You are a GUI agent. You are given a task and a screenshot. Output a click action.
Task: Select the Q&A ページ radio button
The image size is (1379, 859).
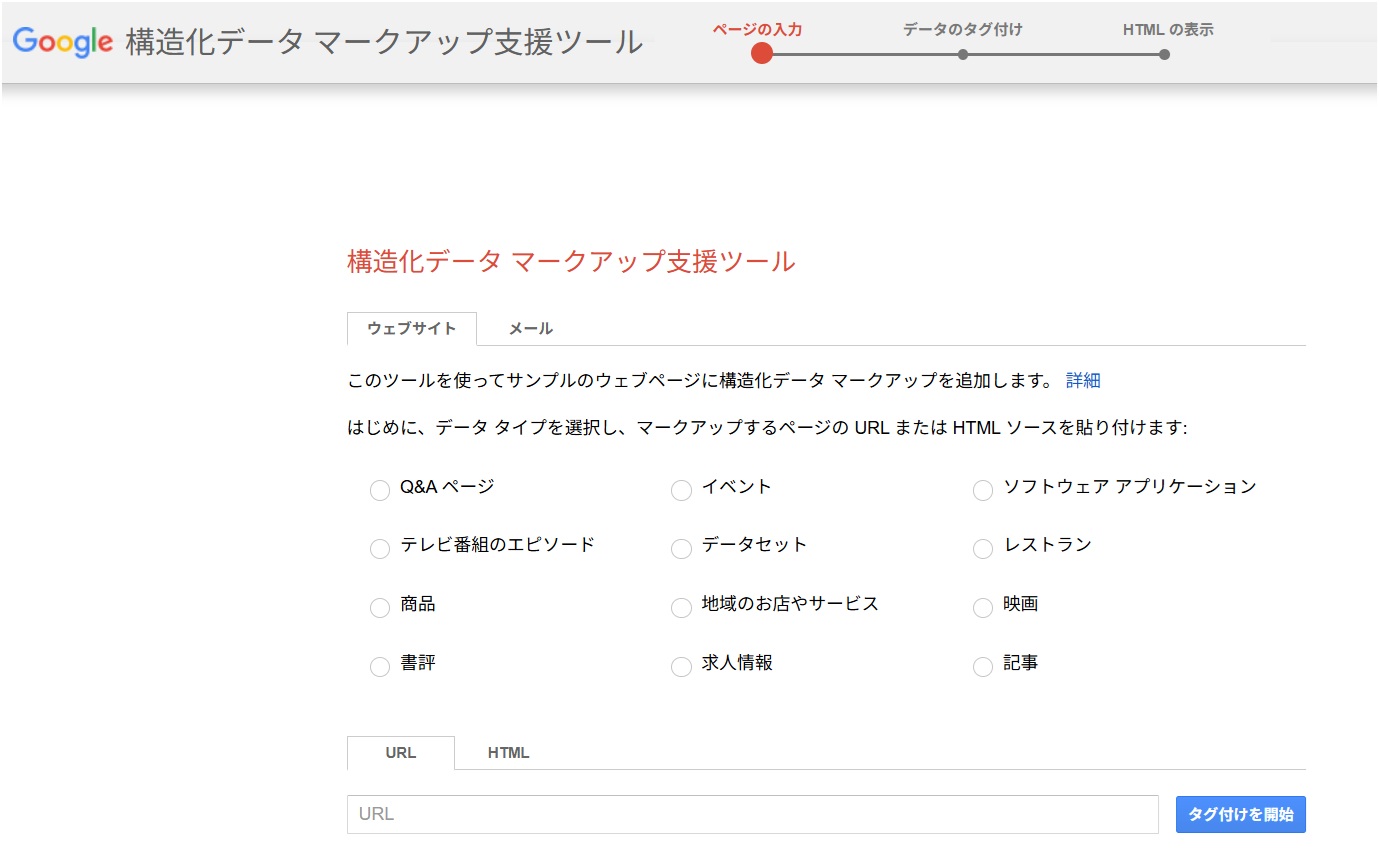coord(380,490)
